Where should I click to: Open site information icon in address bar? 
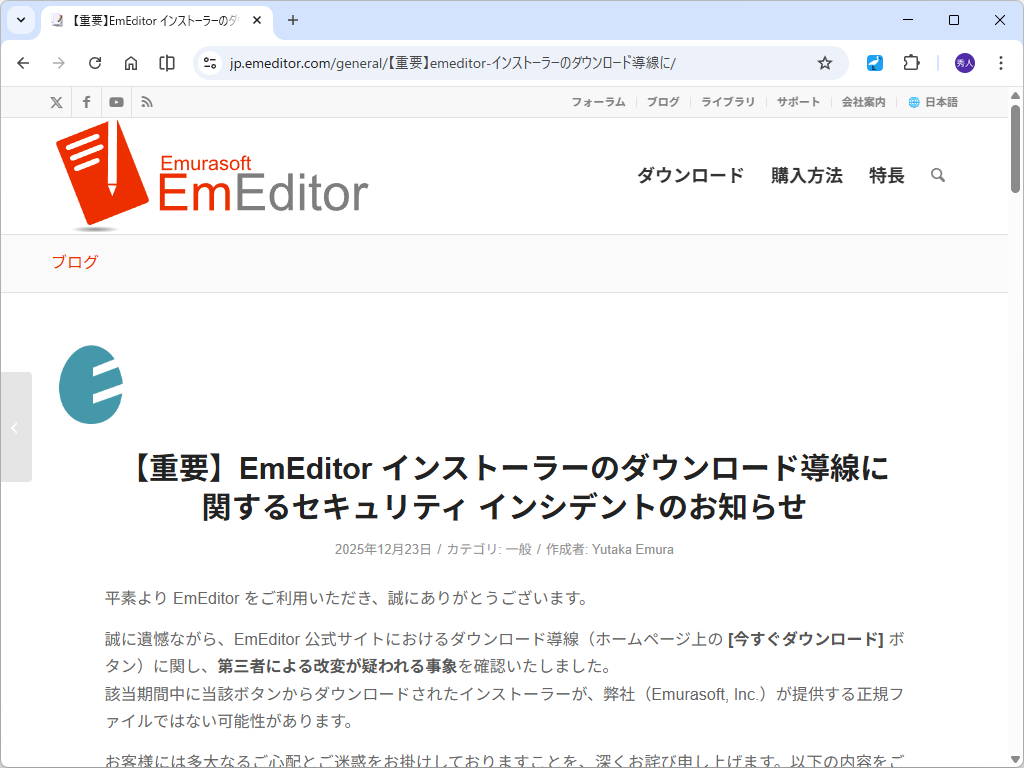(210, 63)
